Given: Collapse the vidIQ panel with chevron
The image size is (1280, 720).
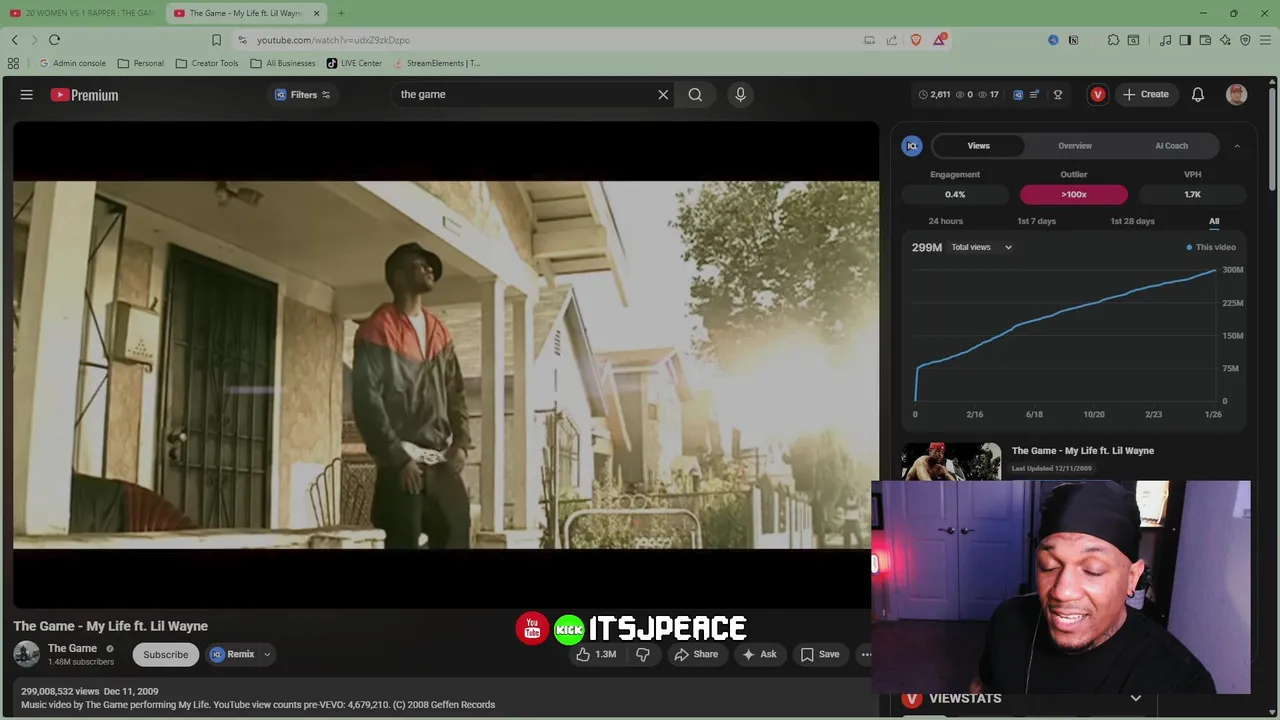Looking at the screenshot, I should 1237,146.
